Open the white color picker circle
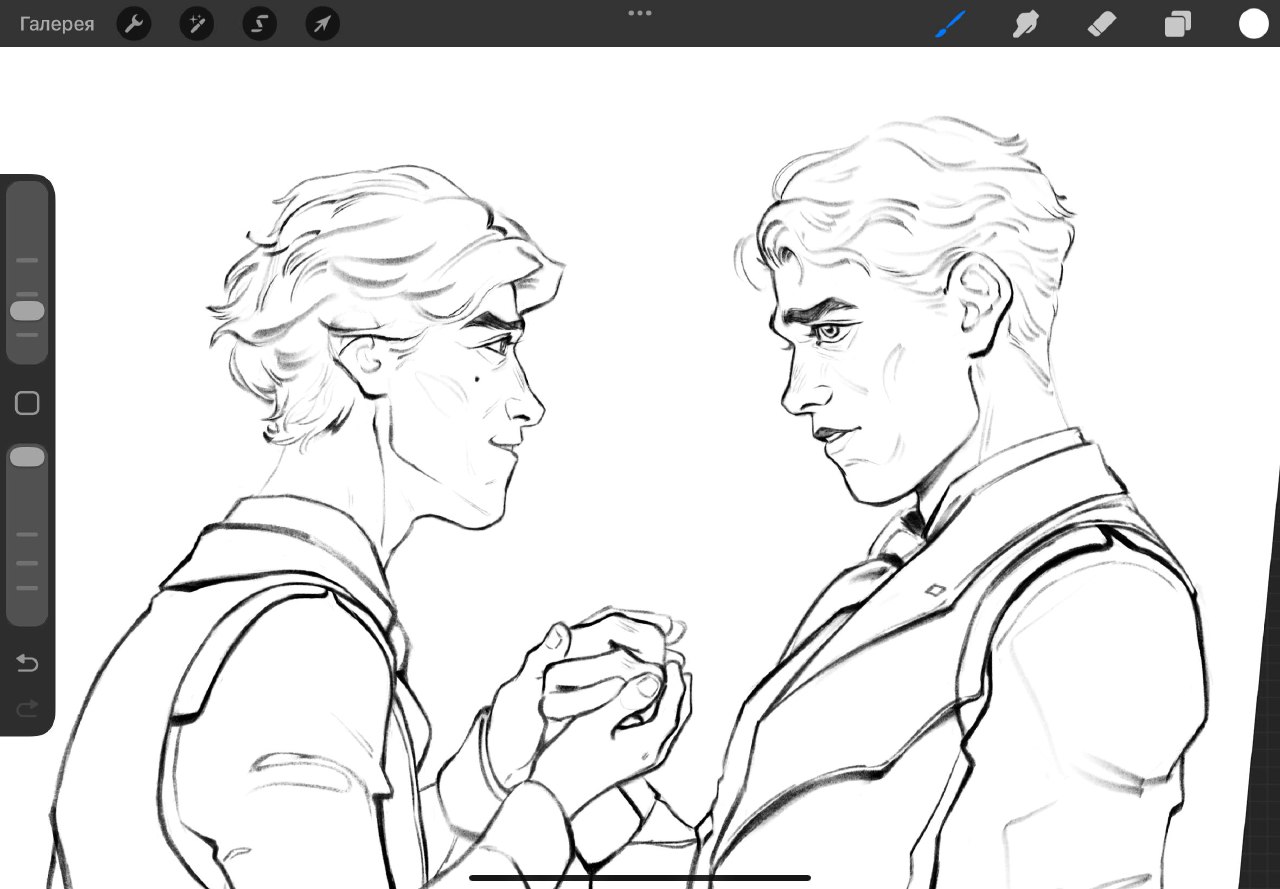Screen dimensions: 1280x889 pyautogui.click(x=1253, y=24)
